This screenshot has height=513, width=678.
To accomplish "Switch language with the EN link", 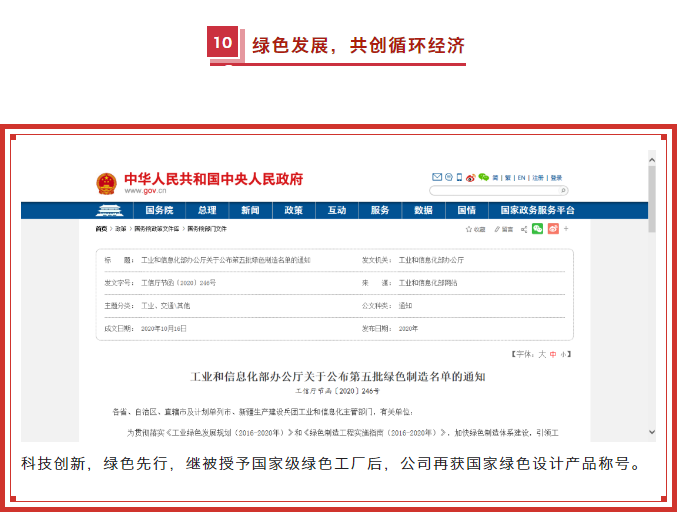I will click(521, 178).
